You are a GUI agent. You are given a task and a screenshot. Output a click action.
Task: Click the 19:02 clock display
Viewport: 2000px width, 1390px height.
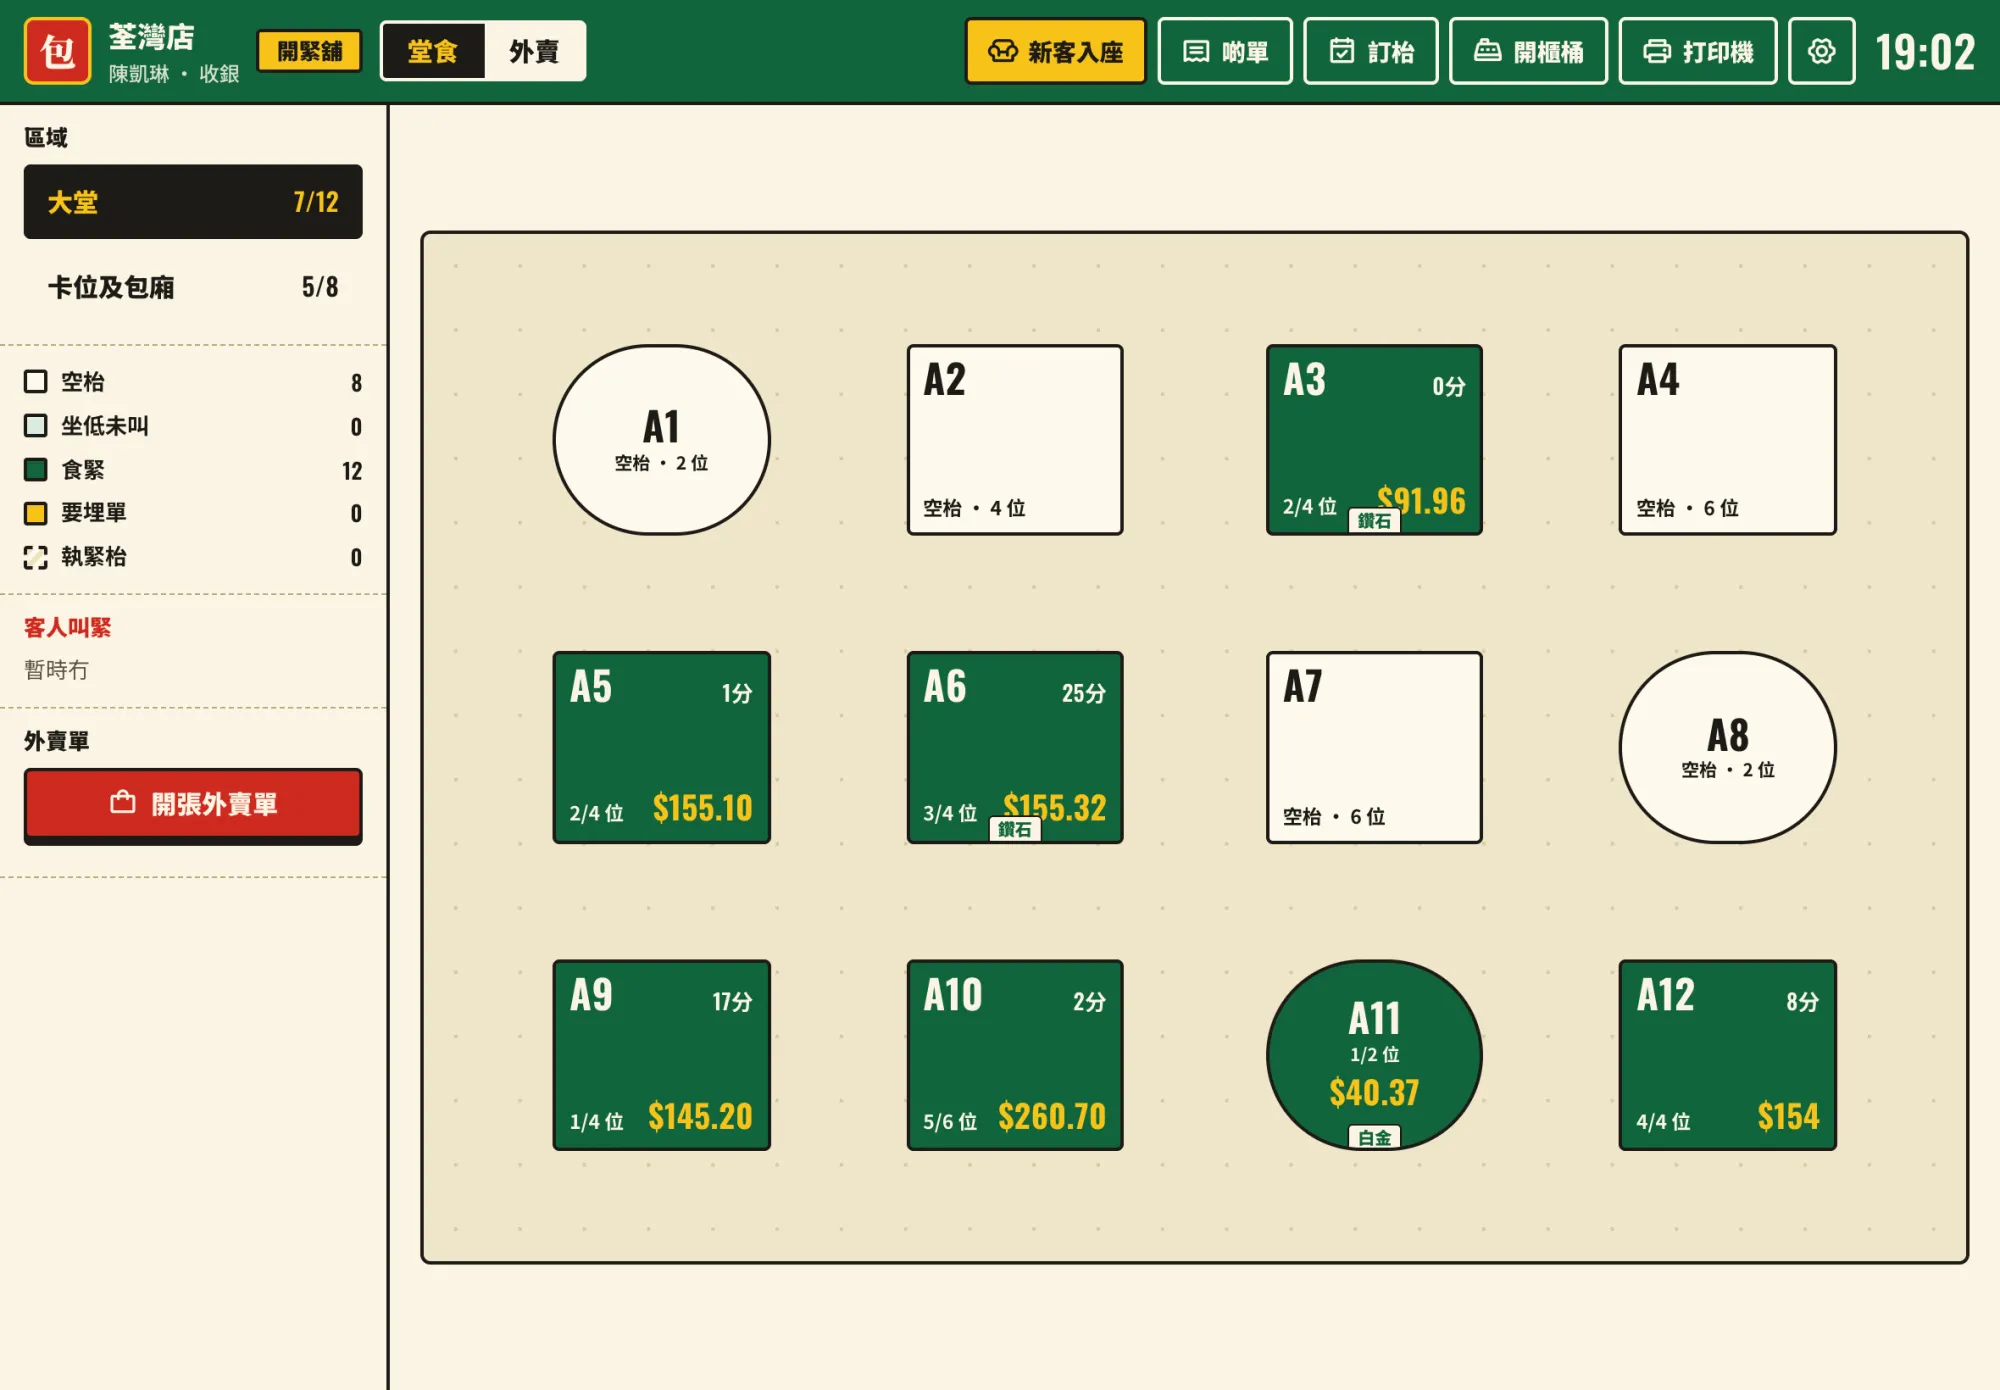point(1925,52)
